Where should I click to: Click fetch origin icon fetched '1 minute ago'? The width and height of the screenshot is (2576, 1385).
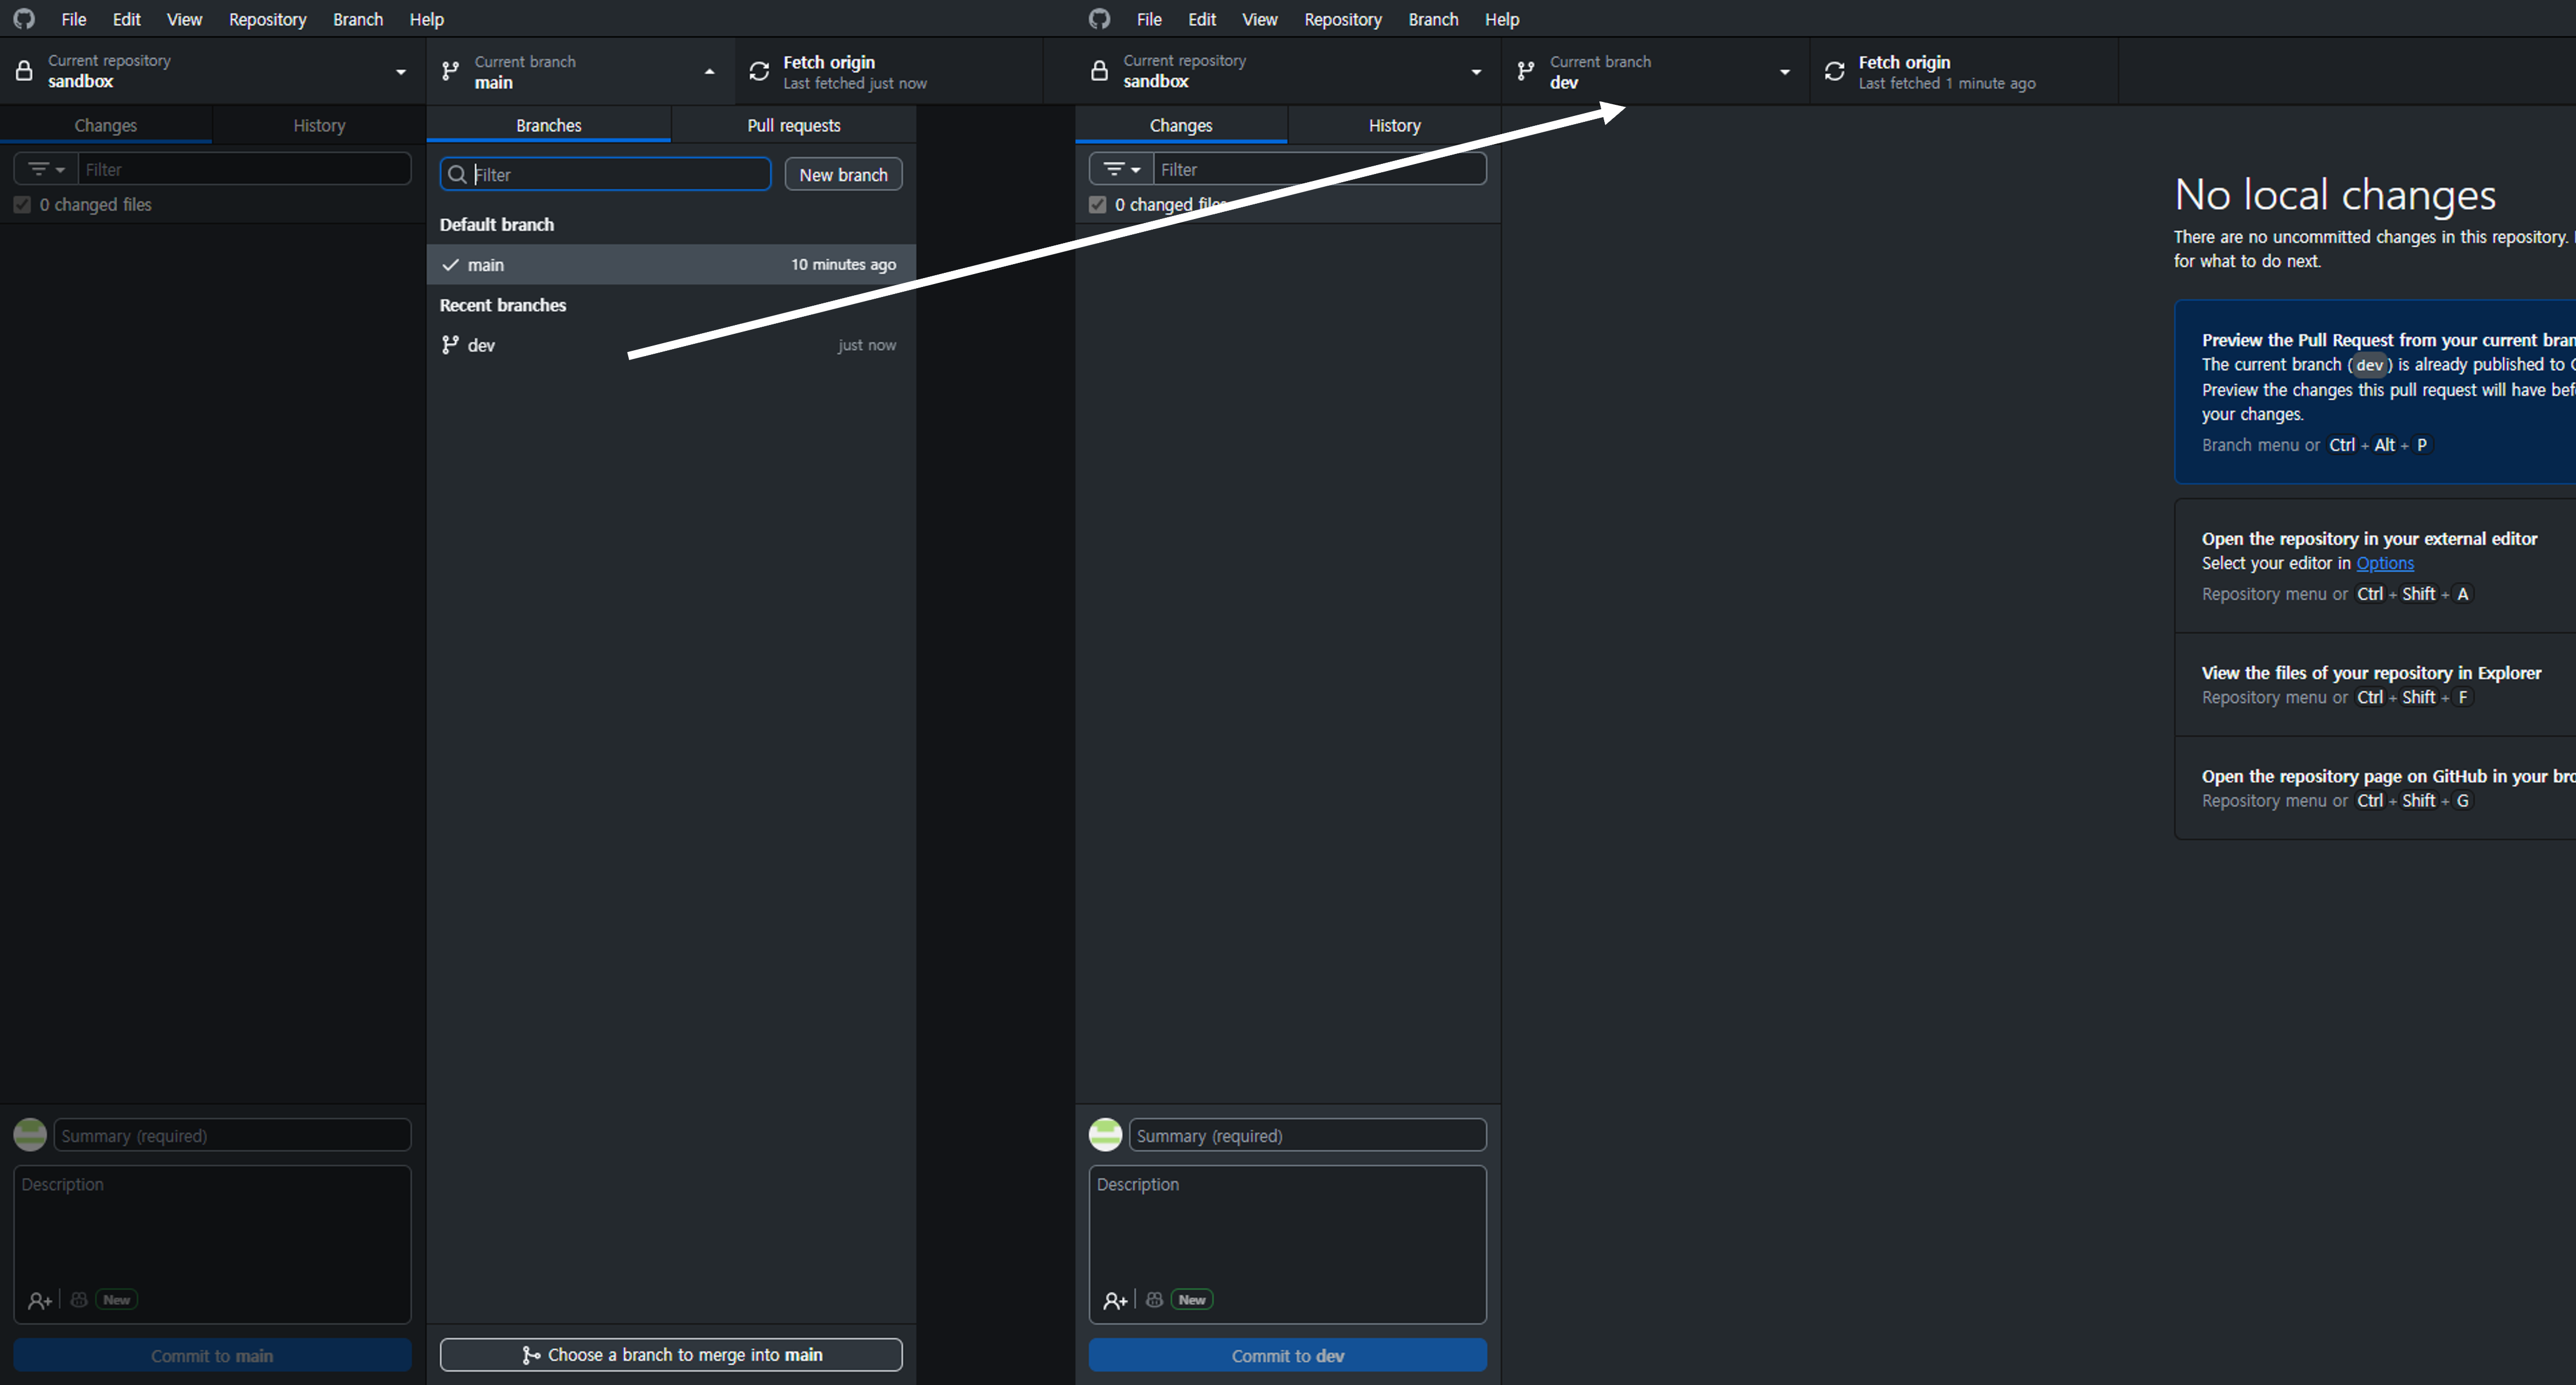pyautogui.click(x=1834, y=72)
